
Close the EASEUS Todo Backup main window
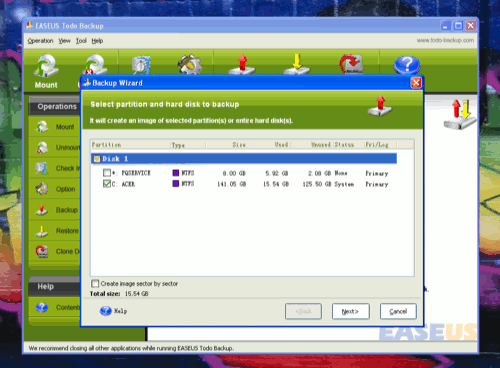pos(471,26)
